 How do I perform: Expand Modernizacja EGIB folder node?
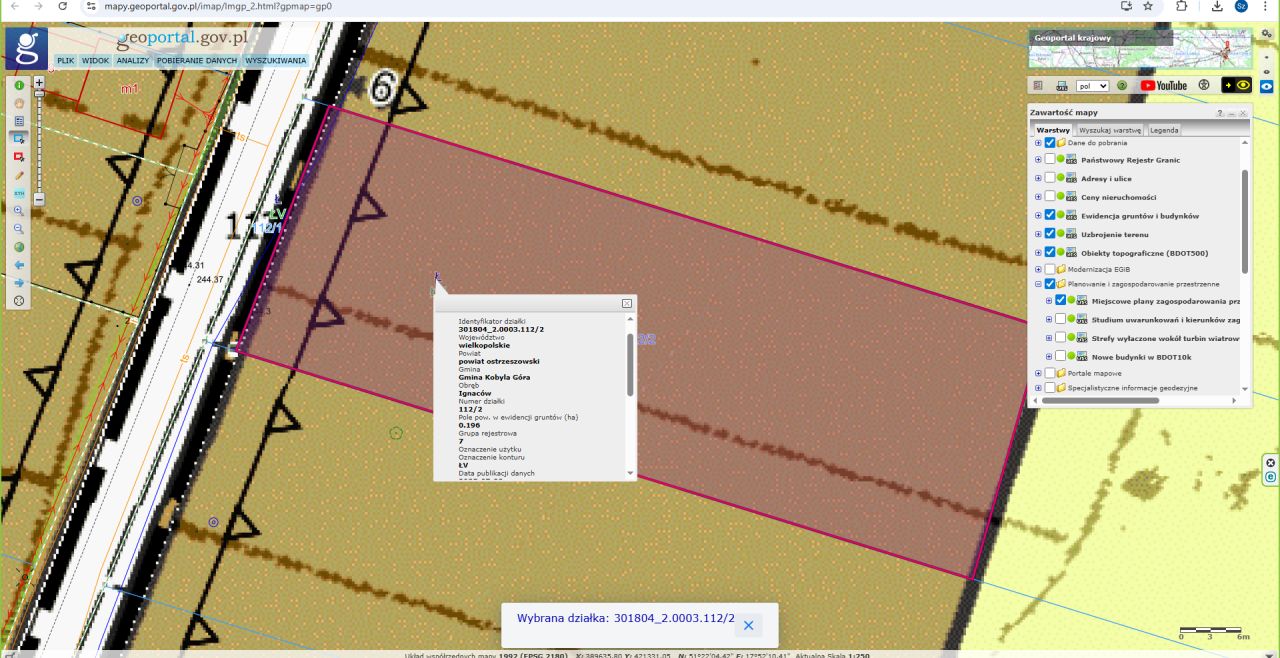pyautogui.click(x=1039, y=269)
